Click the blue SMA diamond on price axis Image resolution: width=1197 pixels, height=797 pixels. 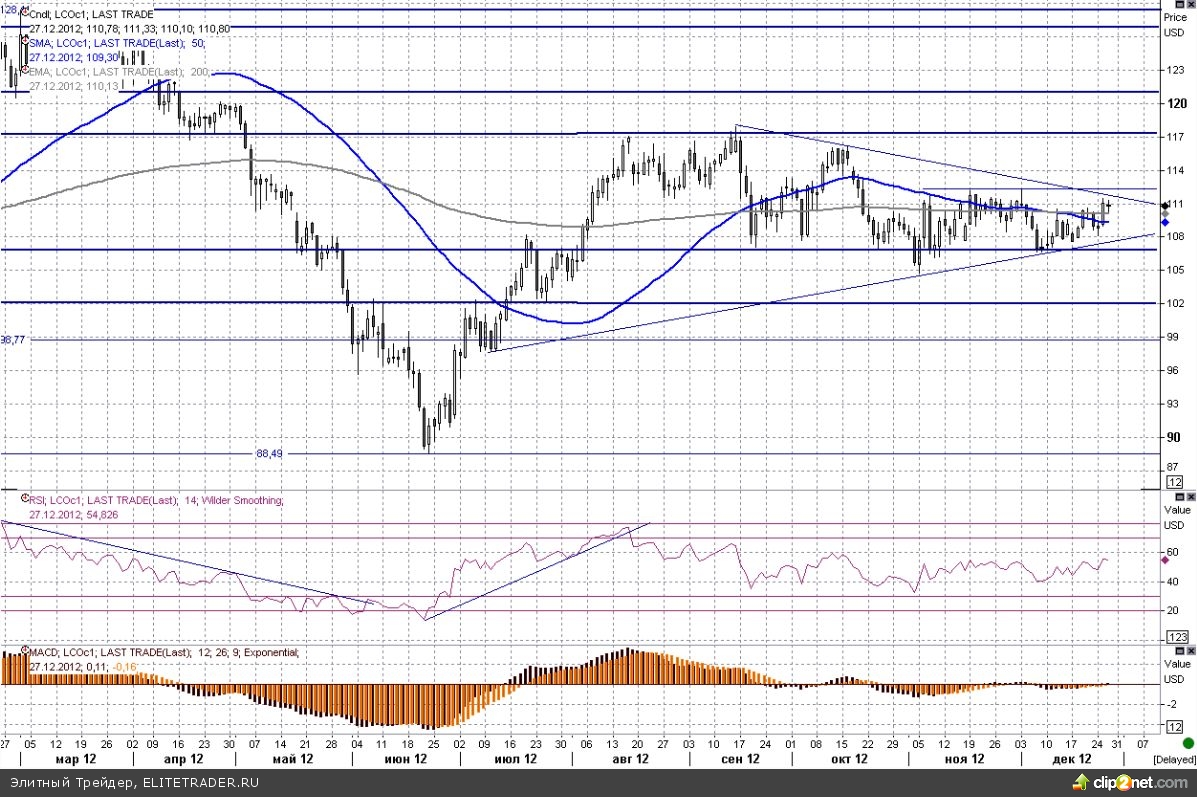tap(1165, 222)
